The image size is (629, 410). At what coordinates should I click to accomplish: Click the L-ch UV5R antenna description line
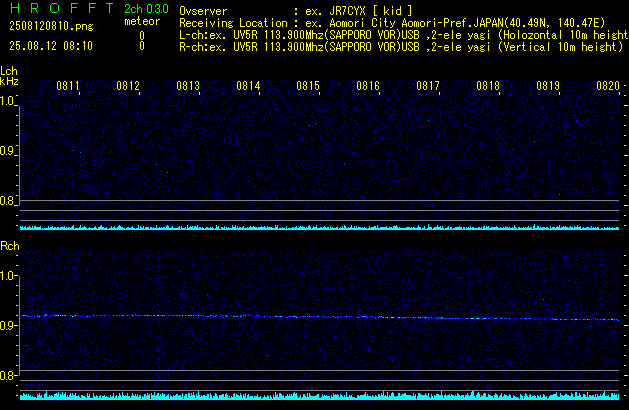click(404, 35)
